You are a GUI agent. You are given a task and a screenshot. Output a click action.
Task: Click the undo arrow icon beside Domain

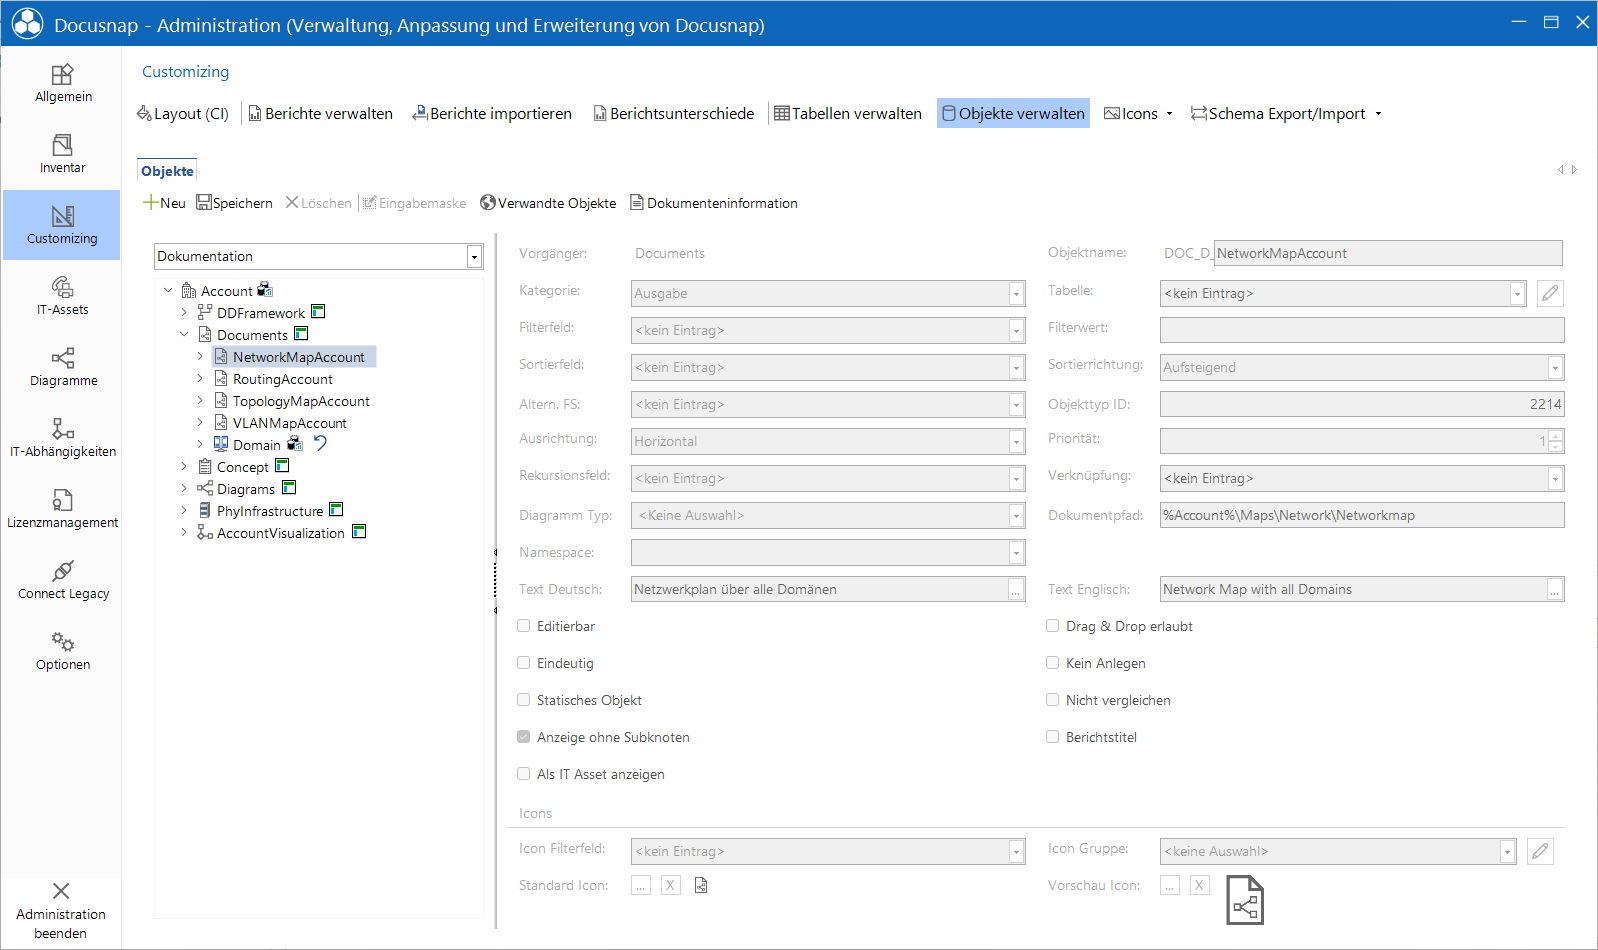click(320, 443)
